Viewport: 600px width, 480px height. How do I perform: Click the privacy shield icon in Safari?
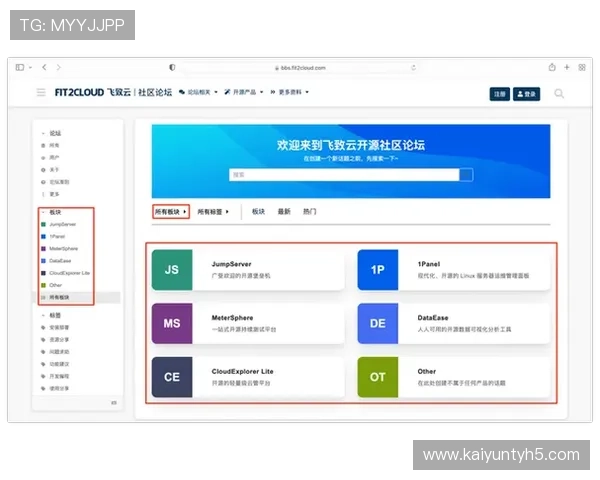tap(172, 67)
